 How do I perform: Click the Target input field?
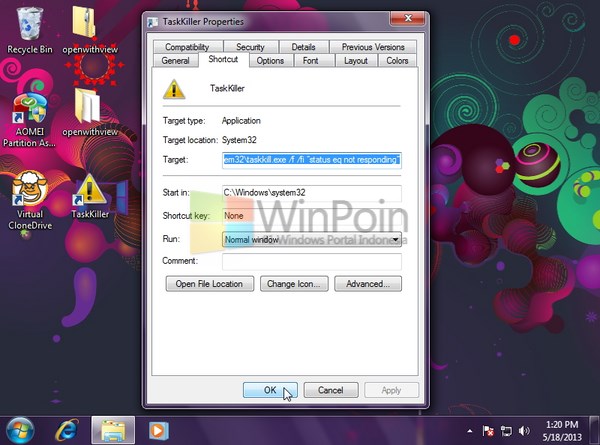pos(311,160)
